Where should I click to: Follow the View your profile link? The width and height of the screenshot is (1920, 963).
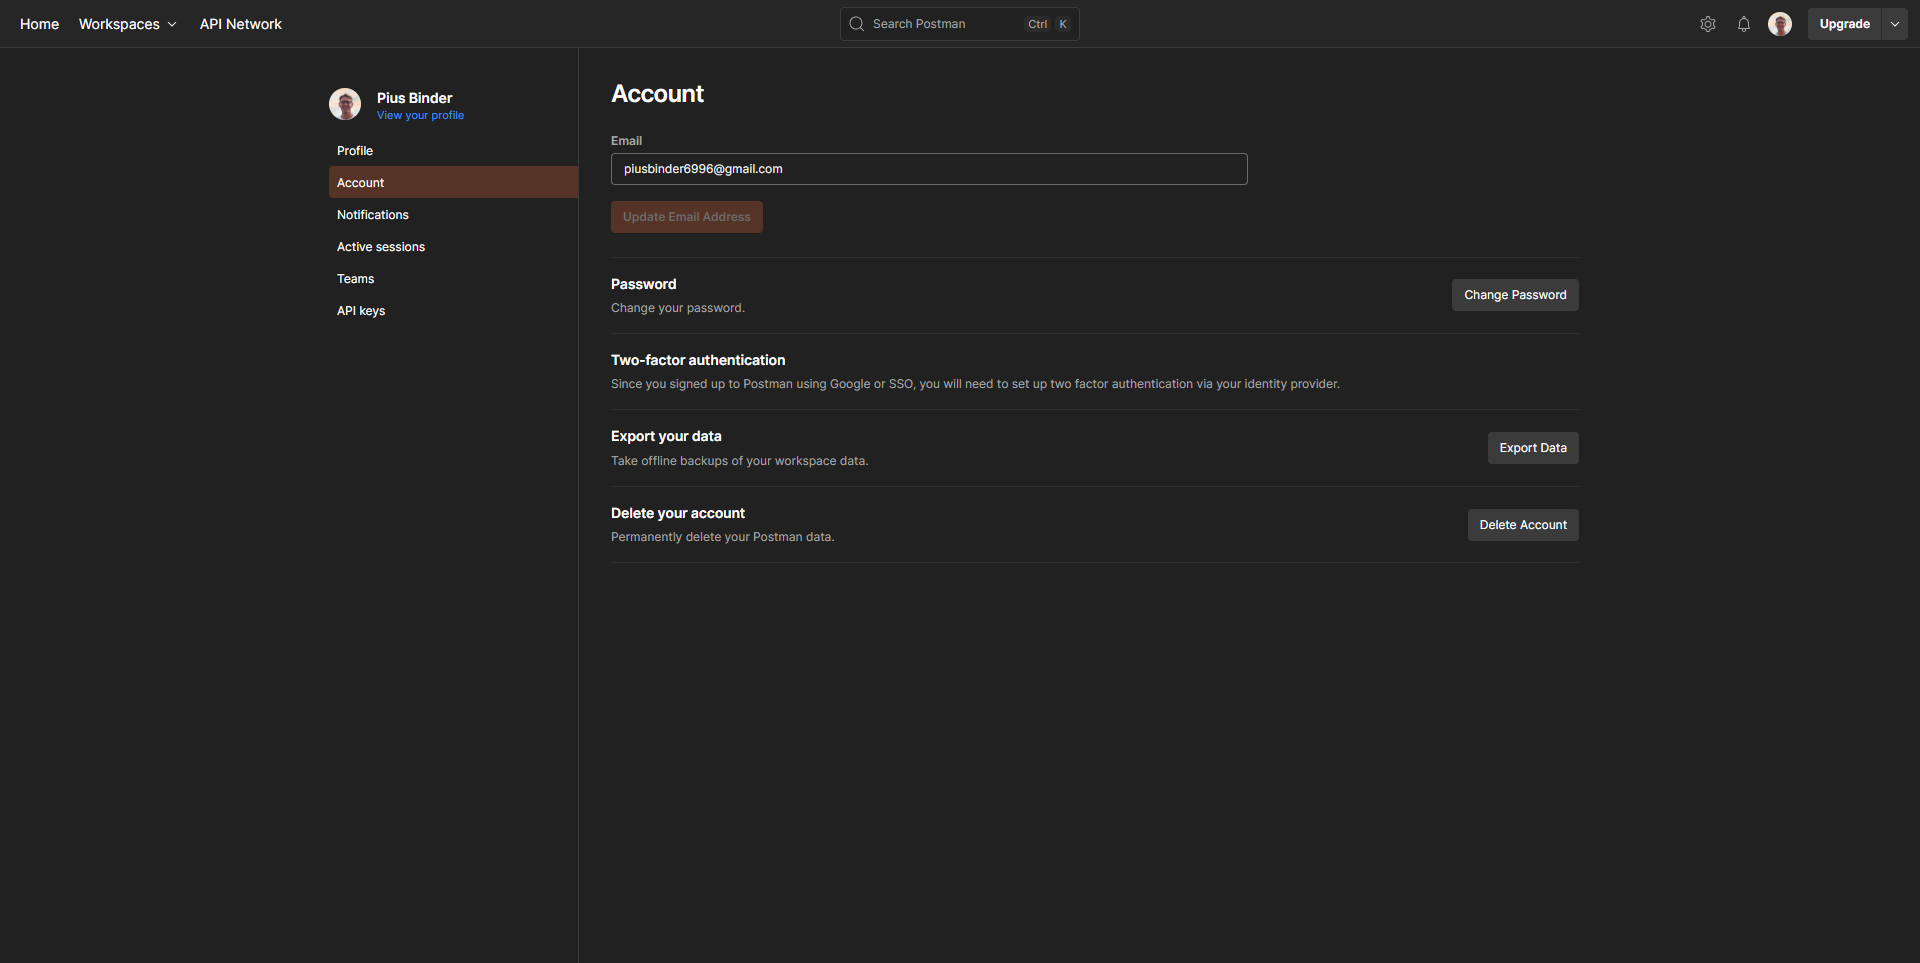coord(420,116)
